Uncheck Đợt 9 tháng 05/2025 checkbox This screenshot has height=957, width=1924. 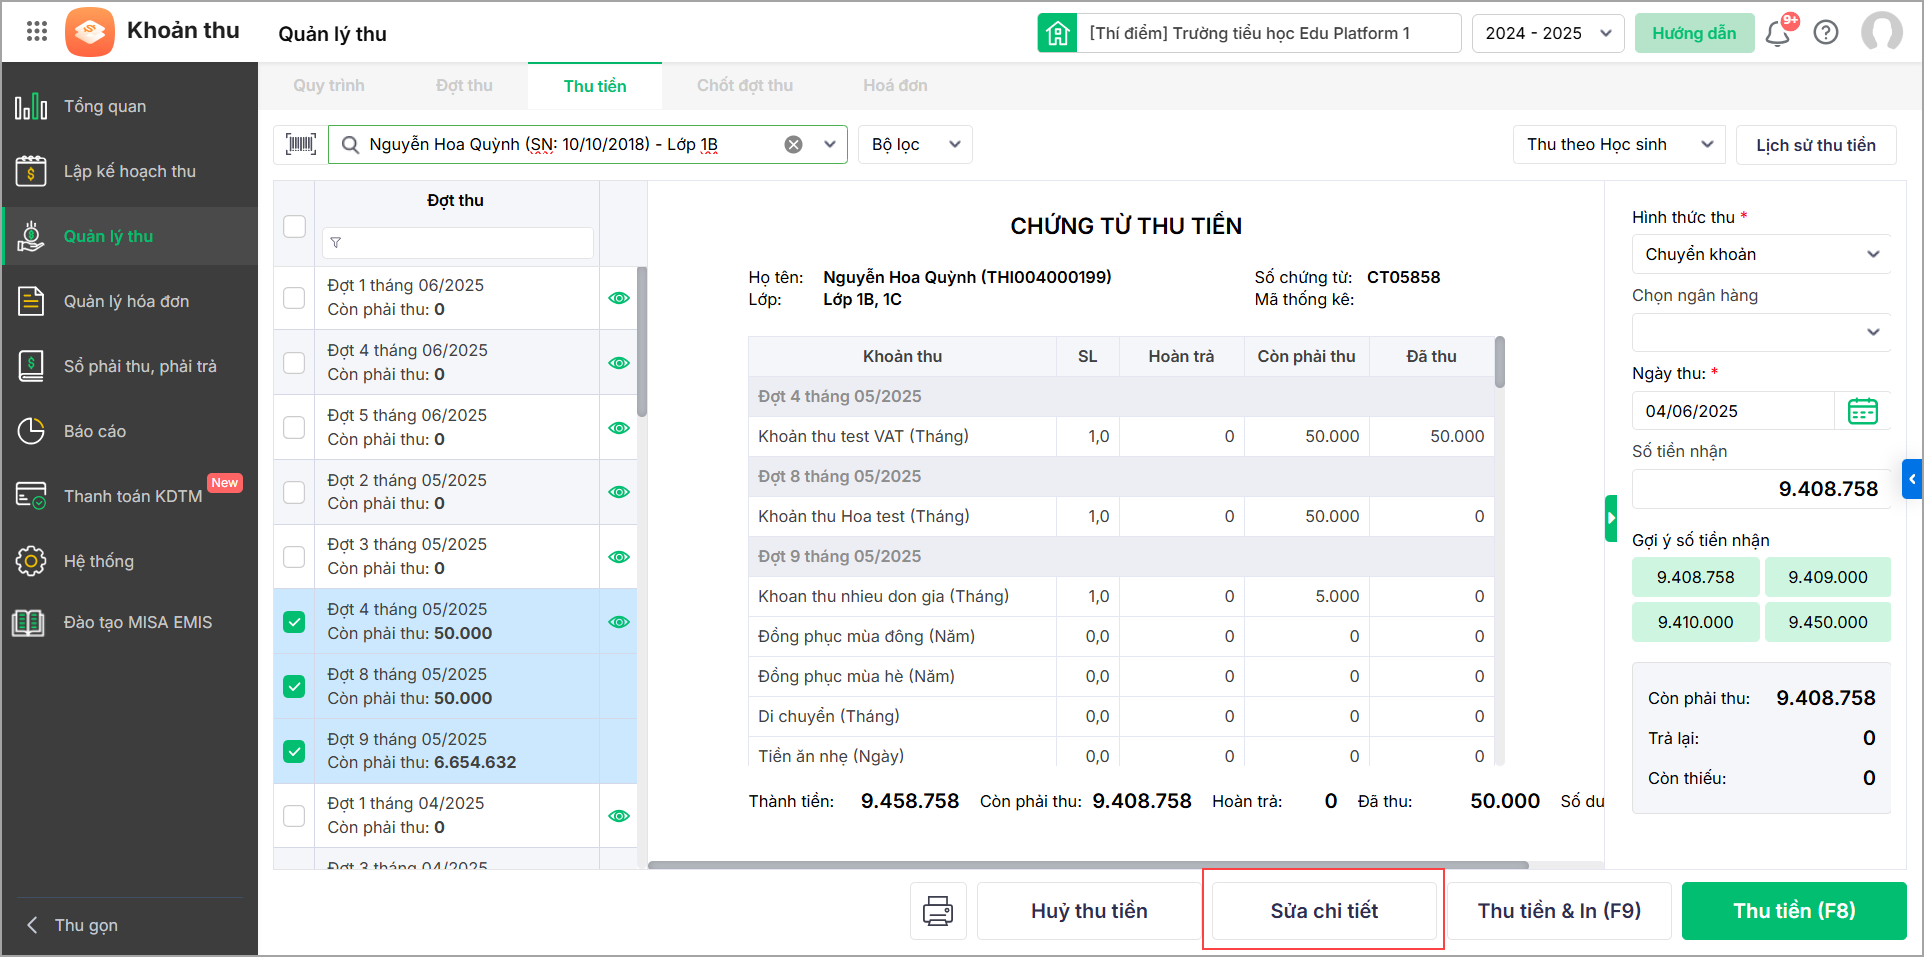[x=294, y=751]
